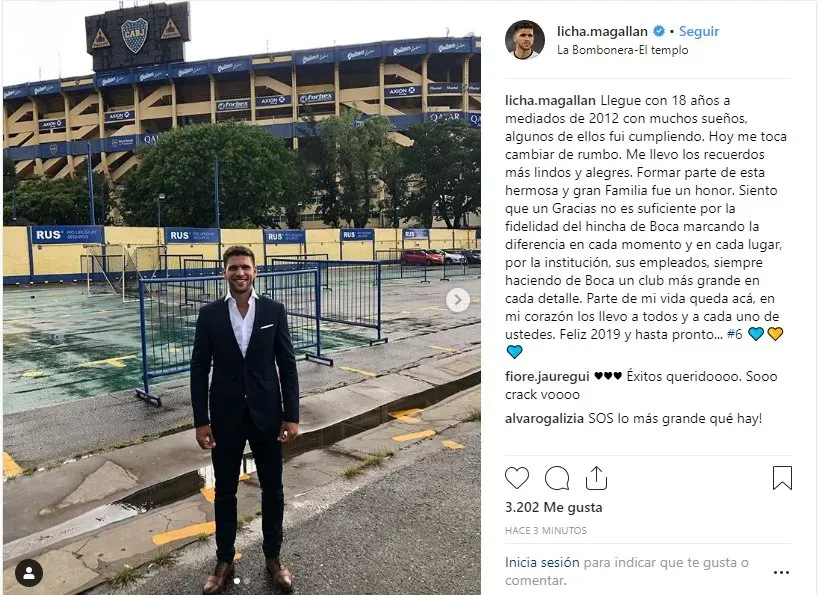
Task: View the 3.202 Me gusta likes list
Action: point(554,507)
